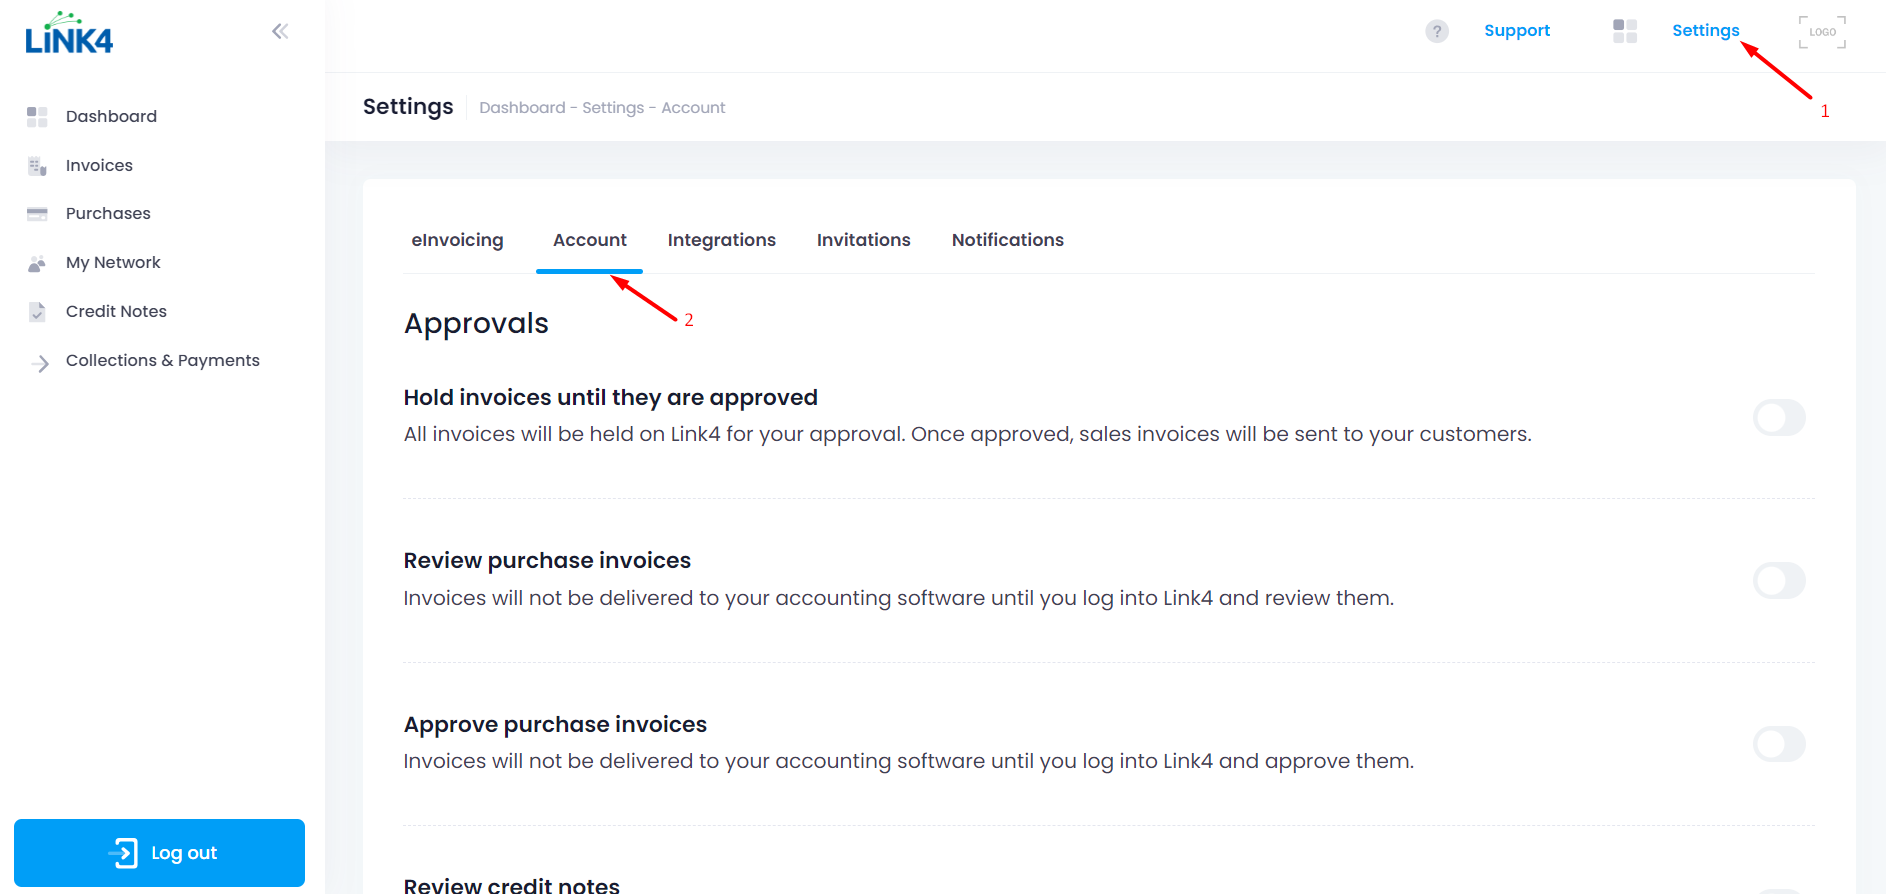The width and height of the screenshot is (1886, 894).
Task: Open the Notifications tab
Action: tap(1008, 240)
